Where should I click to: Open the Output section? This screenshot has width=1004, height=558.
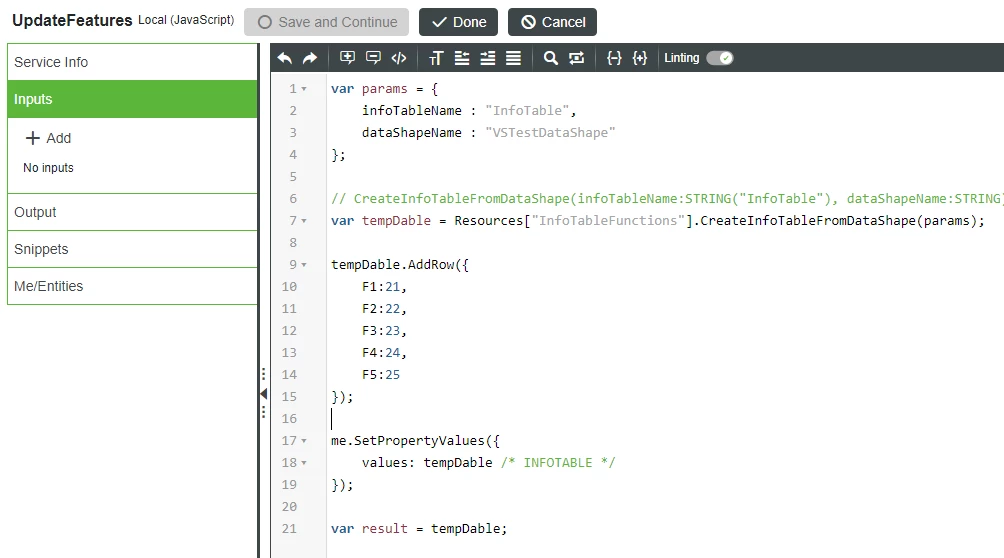pyautogui.click(x=133, y=212)
